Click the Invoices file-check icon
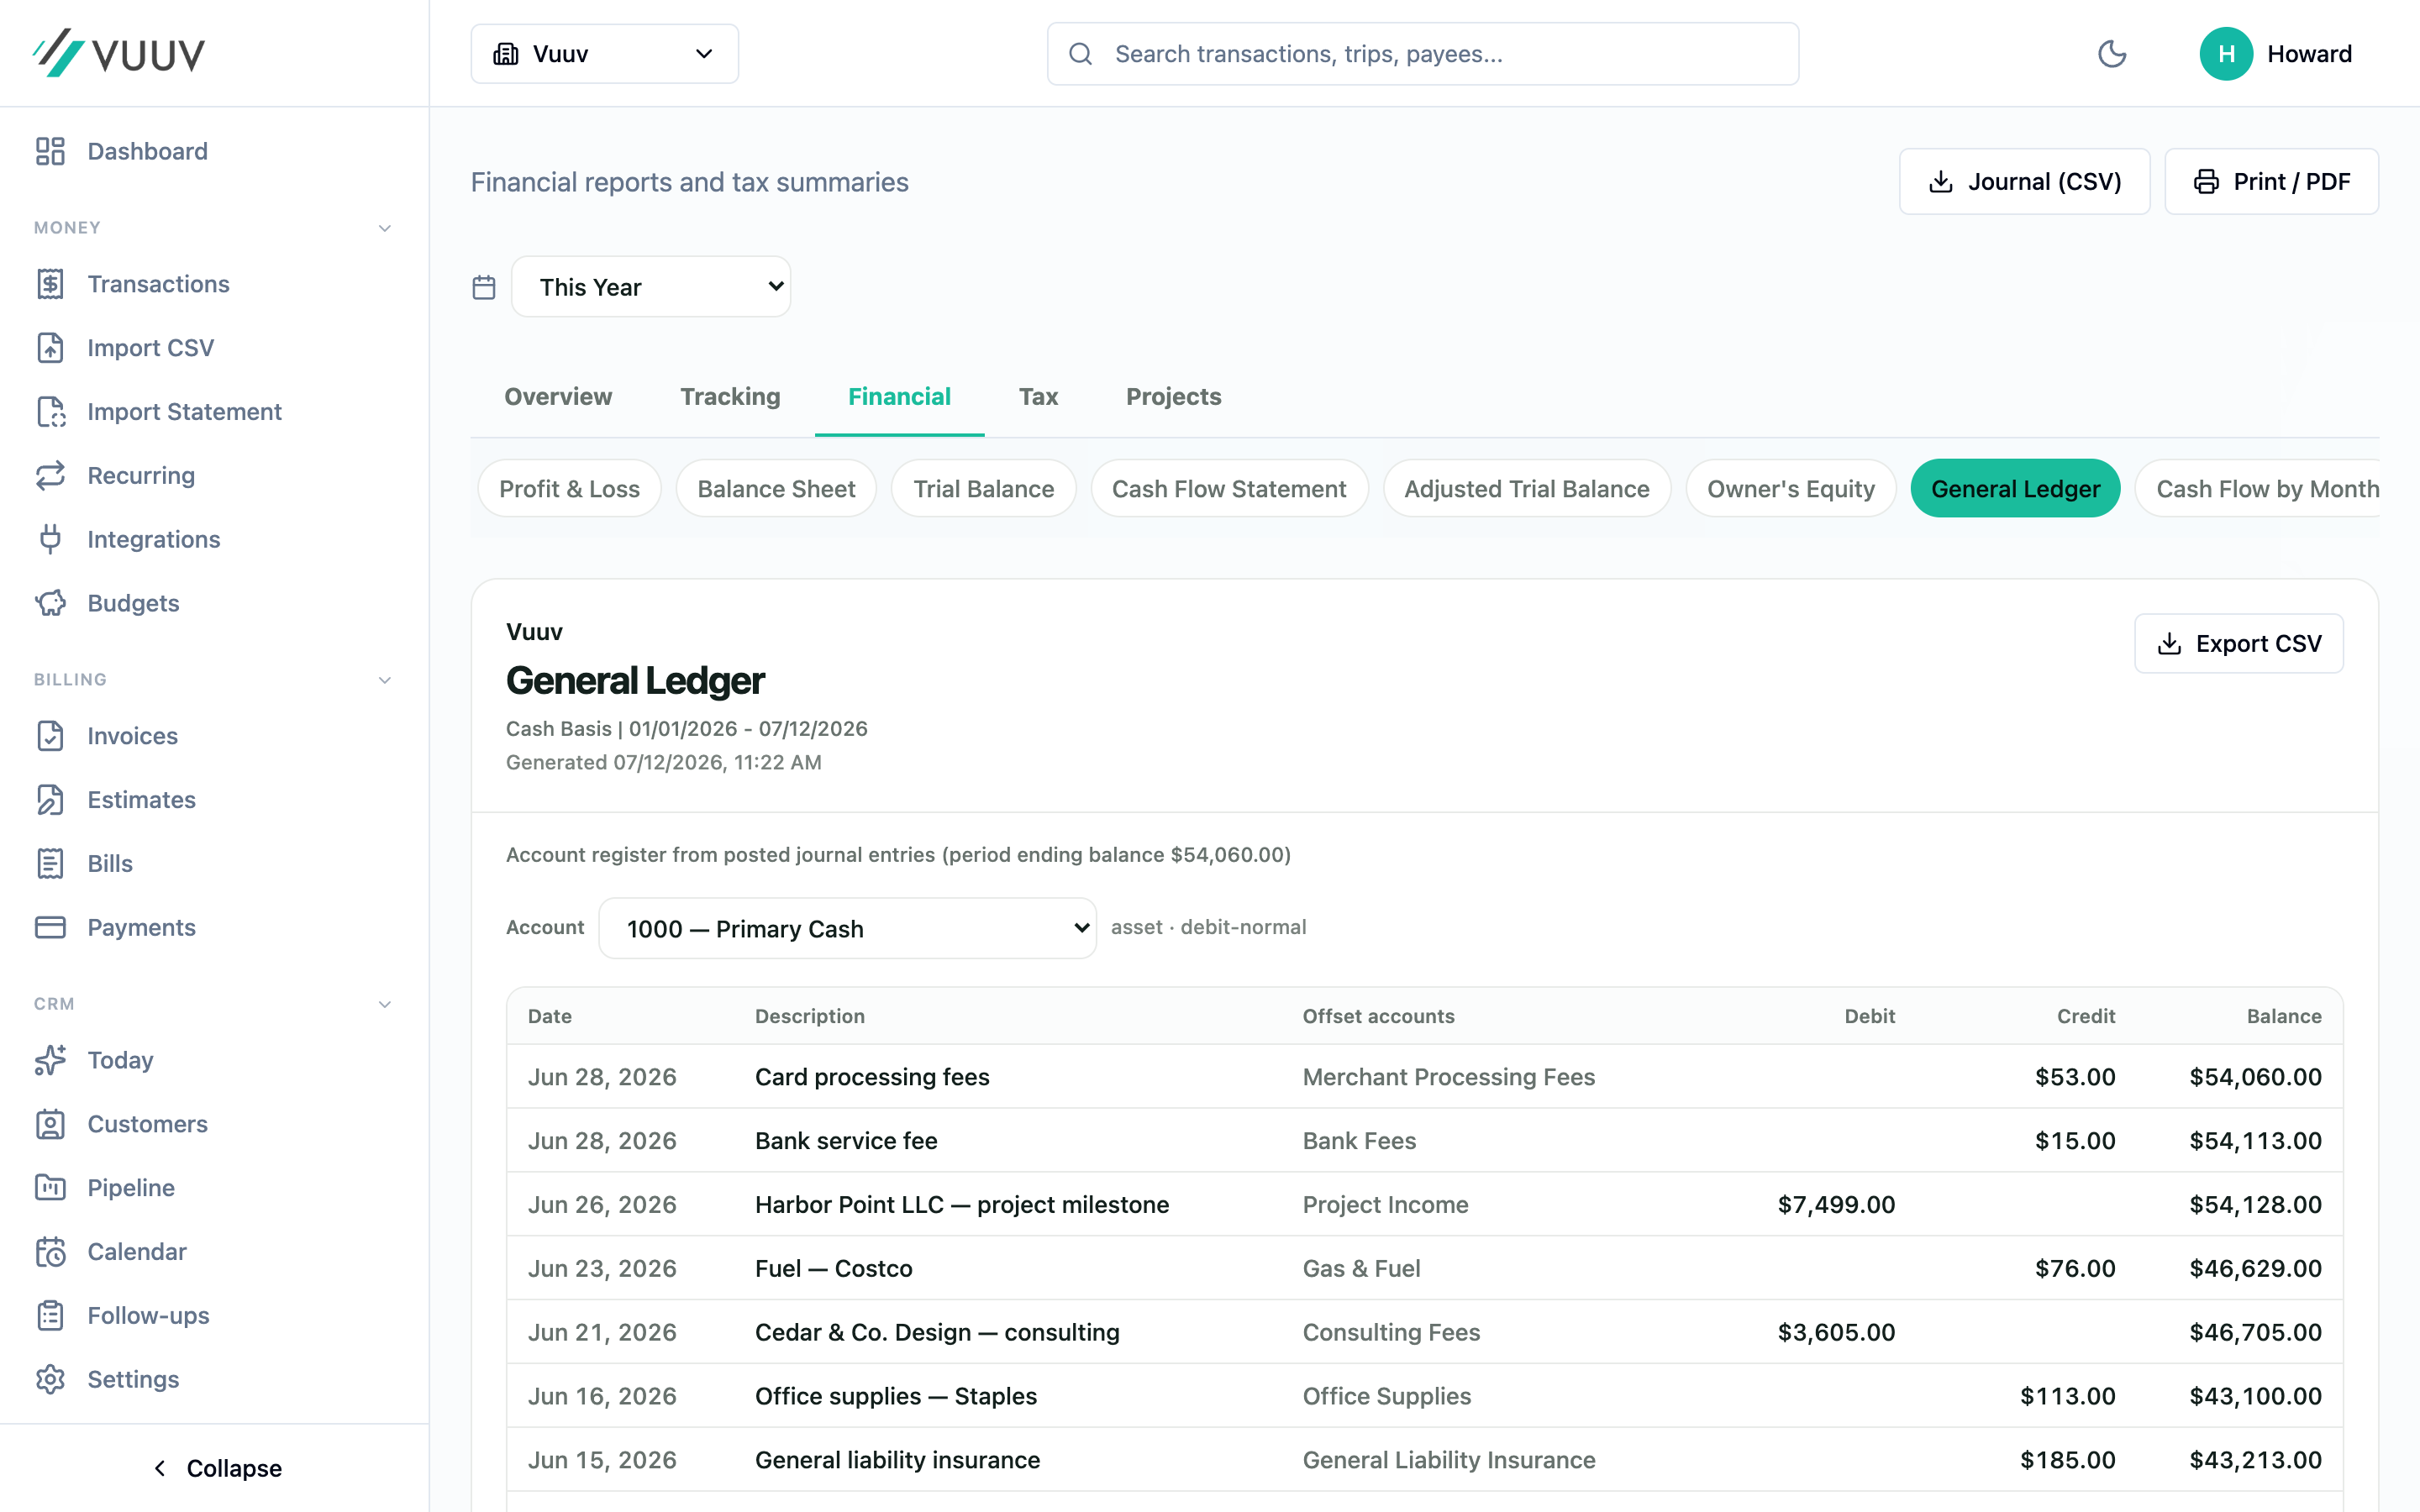Screen dimensions: 2420x1512 (x=50, y=736)
